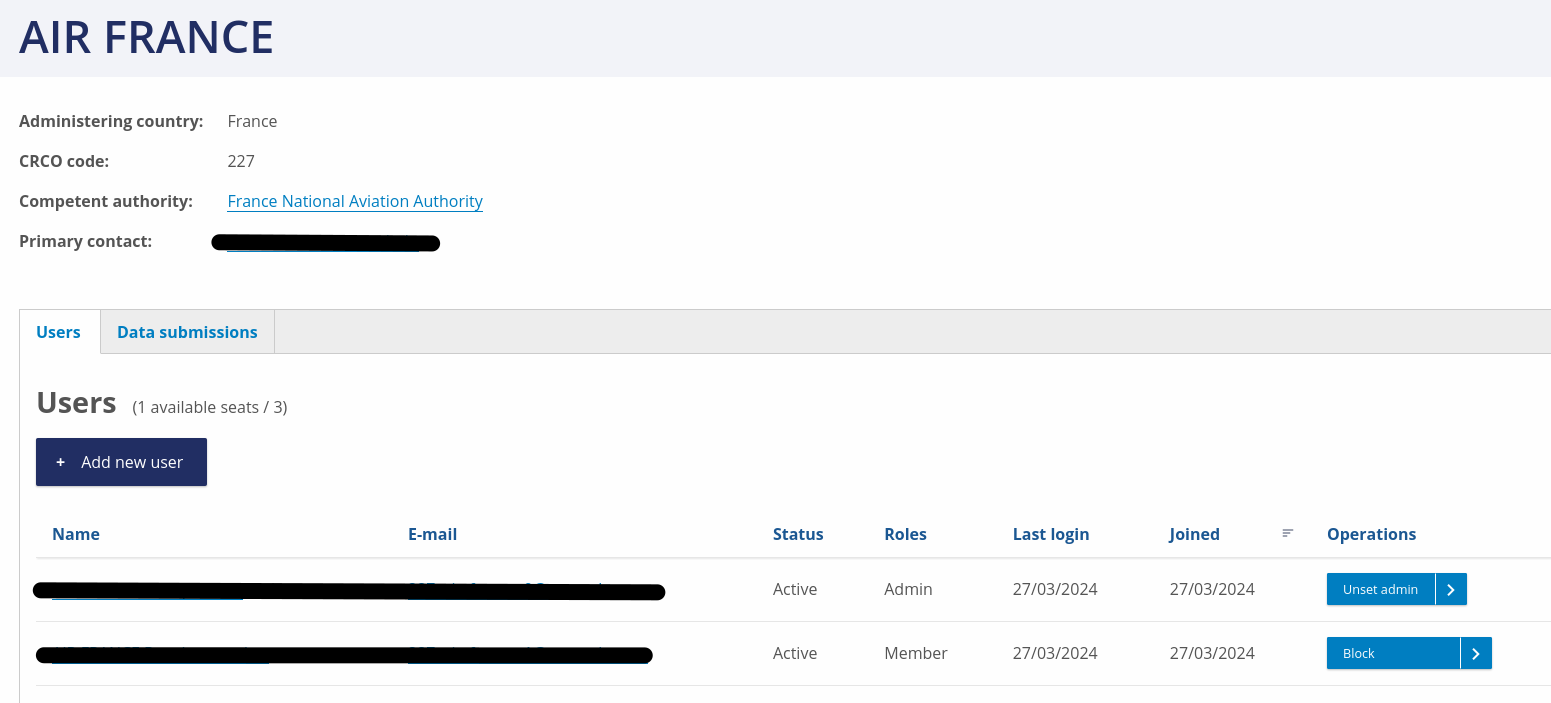Viewport: 1551px width, 703px height.
Task: Click the Admin role cell
Action: coord(908,589)
